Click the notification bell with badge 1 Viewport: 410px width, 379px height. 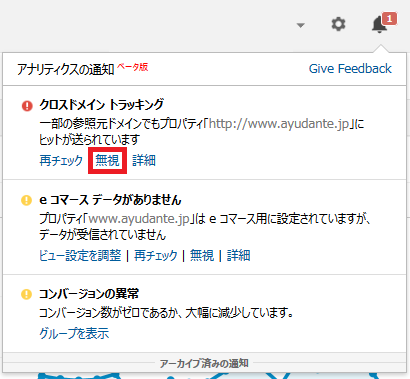(383, 23)
